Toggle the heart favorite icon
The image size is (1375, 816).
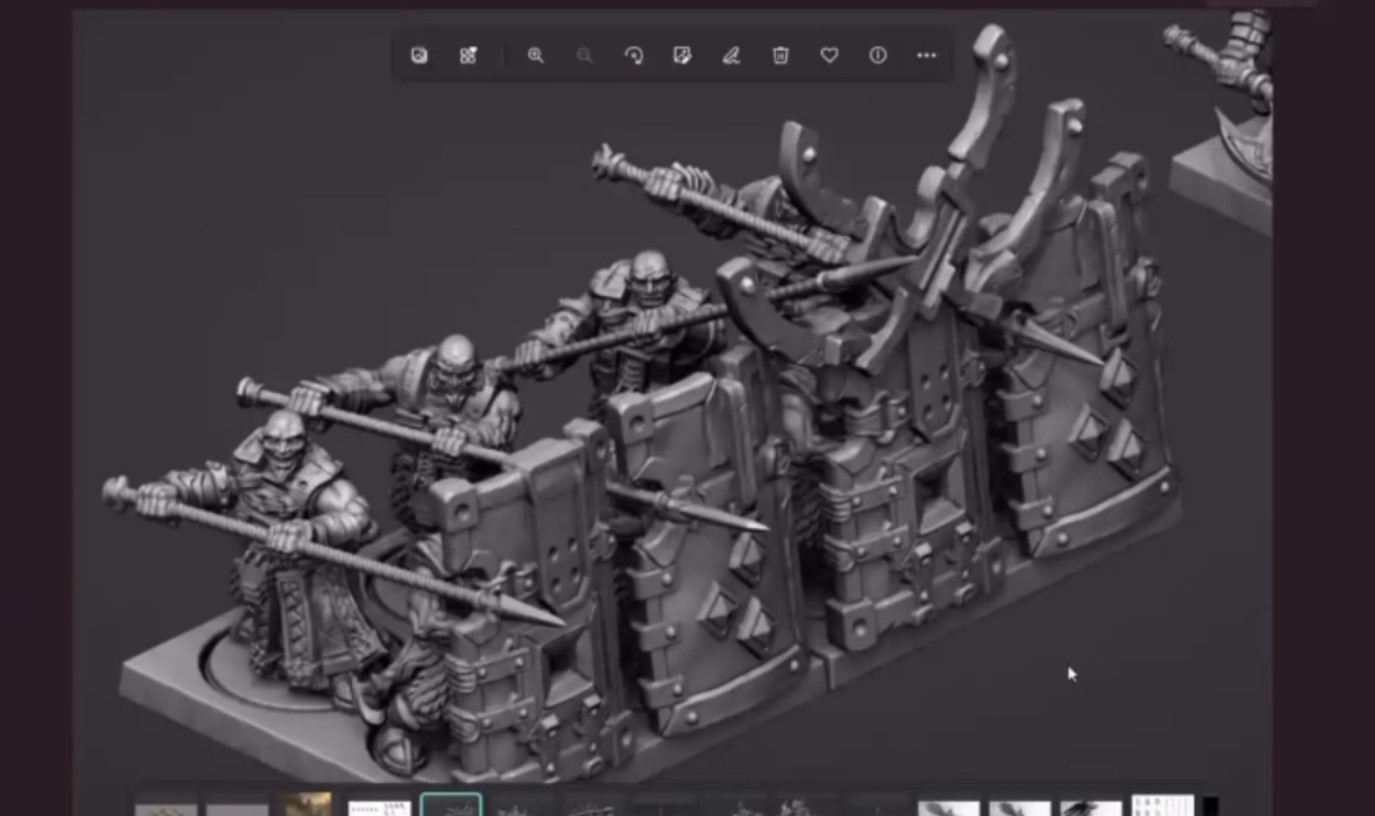pyautogui.click(x=829, y=56)
